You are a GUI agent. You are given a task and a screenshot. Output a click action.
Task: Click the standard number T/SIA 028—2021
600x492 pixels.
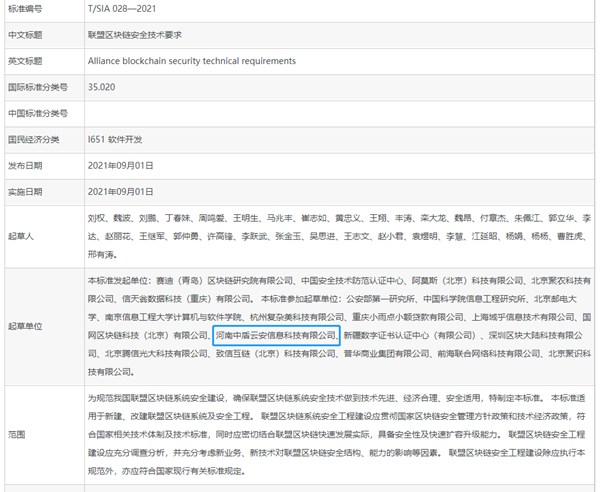pyautogui.click(x=122, y=8)
